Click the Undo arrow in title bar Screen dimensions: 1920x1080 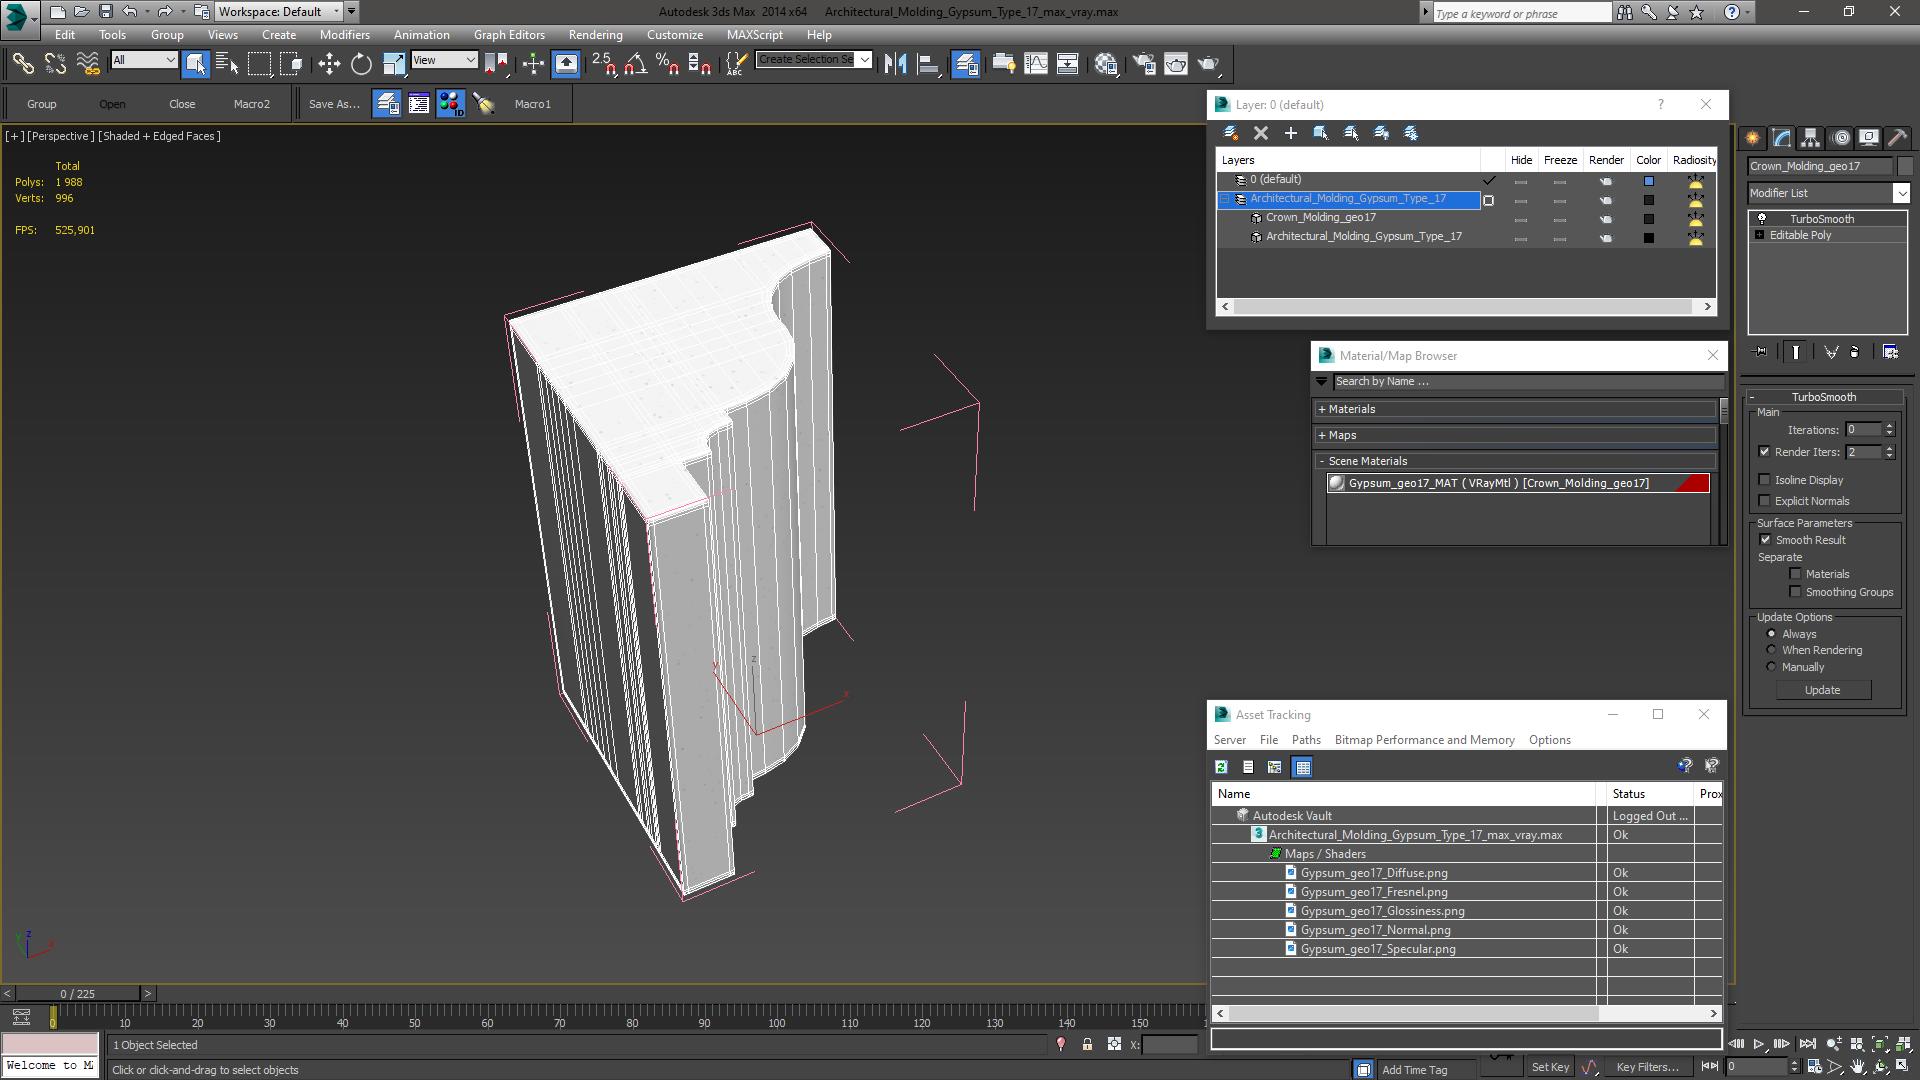pos(129,12)
